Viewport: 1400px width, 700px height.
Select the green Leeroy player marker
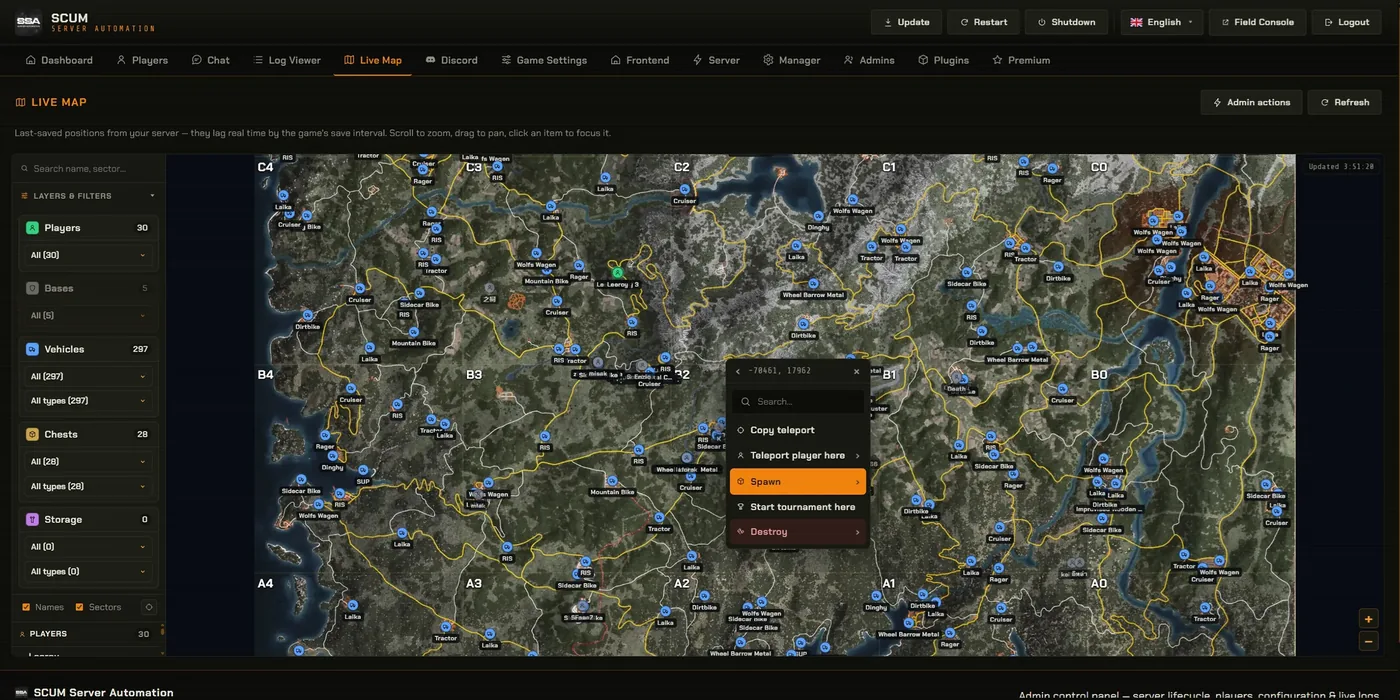[617, 272]
